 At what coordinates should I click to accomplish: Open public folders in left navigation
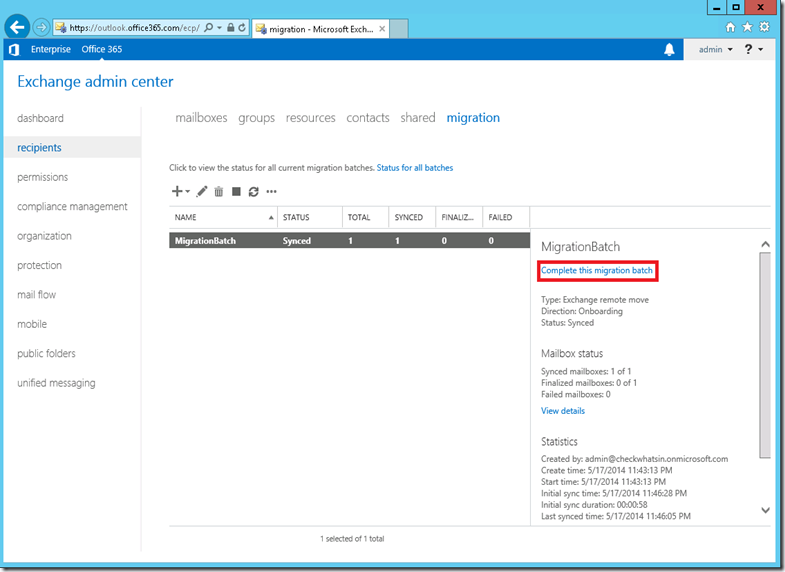pyautogui.click(x=47, y=353)
